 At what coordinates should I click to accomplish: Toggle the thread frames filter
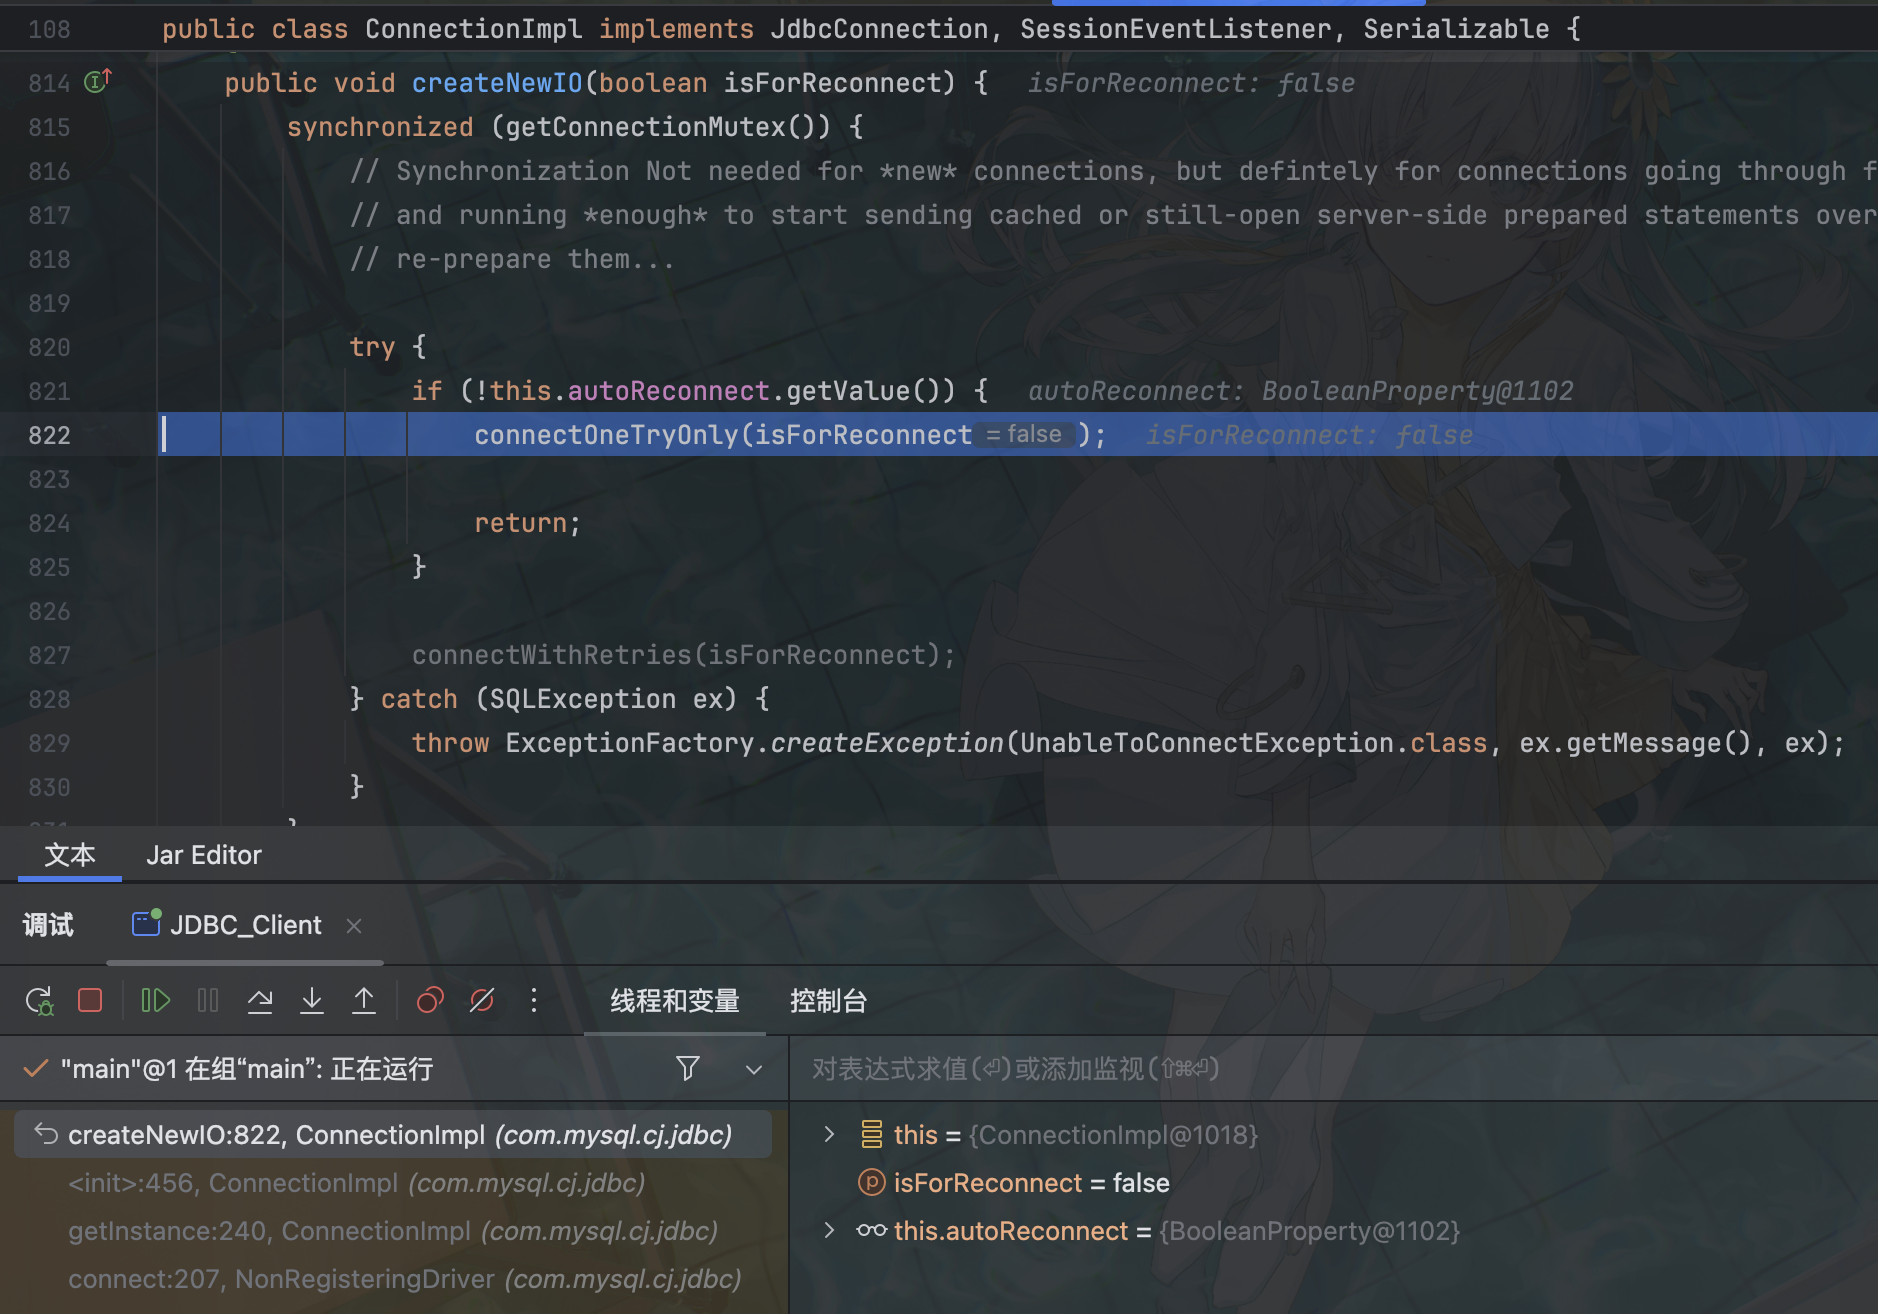pyautogui.click(x=688, y=1068)
